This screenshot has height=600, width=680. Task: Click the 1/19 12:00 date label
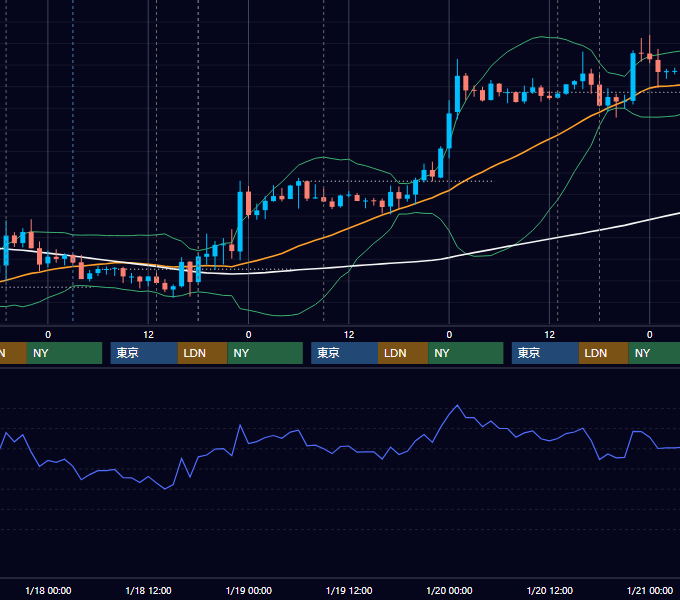pyautogui.click(x=349, y=590)
